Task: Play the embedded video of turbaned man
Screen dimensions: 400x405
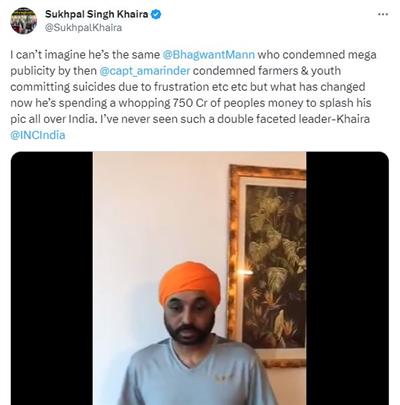Action: (x=200, y=278)
